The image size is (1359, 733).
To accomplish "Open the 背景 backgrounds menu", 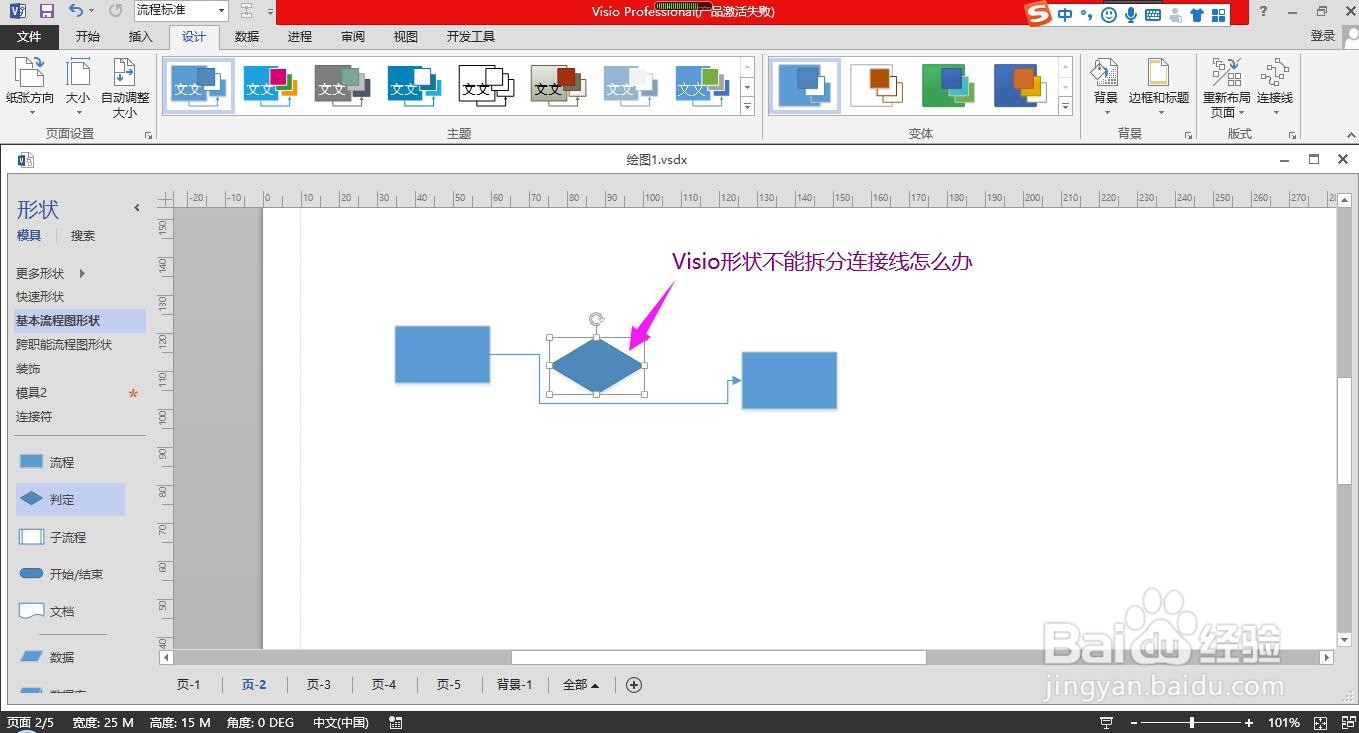I will tap(1106, 85).
